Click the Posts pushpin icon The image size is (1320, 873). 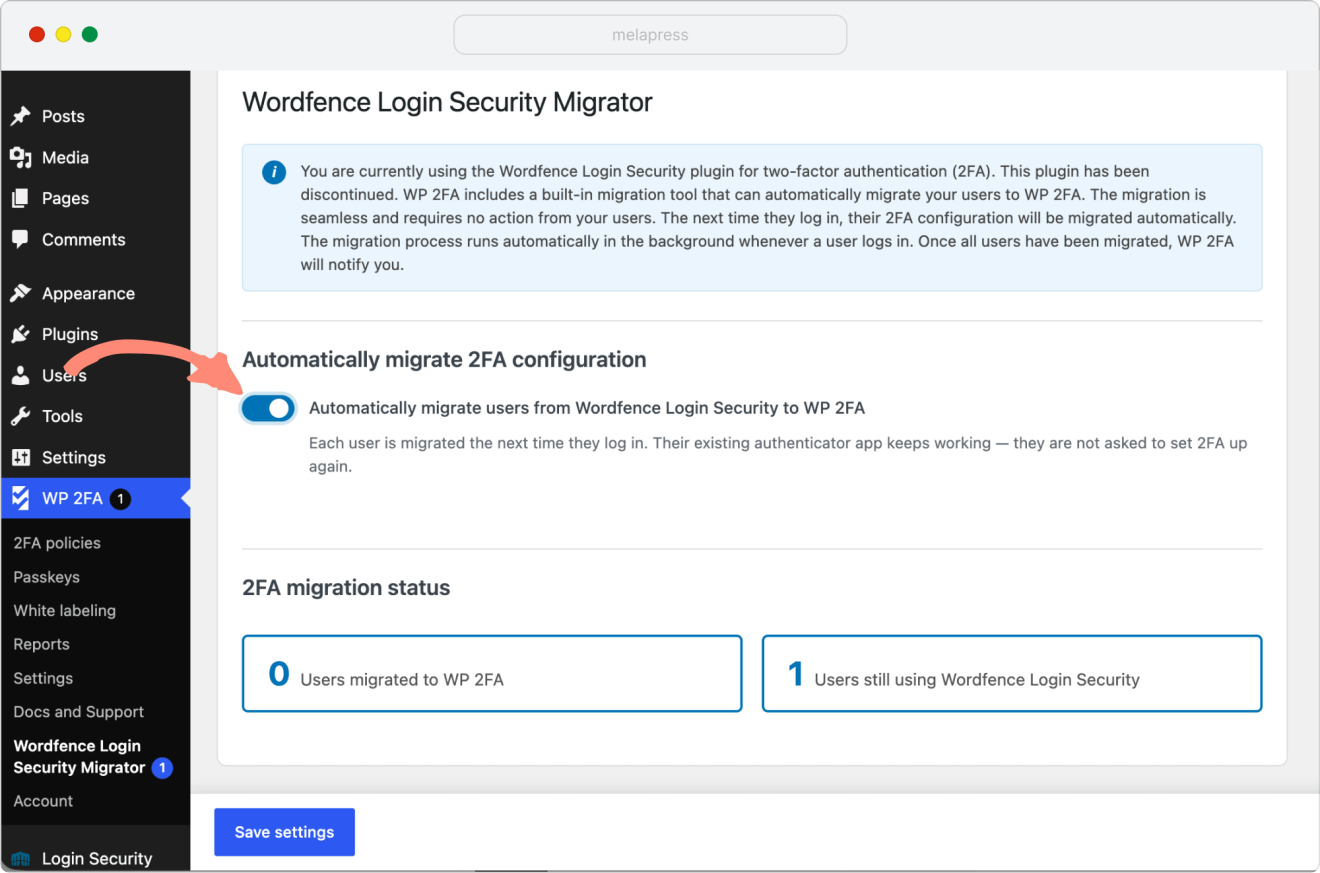(x=20, y=116)
